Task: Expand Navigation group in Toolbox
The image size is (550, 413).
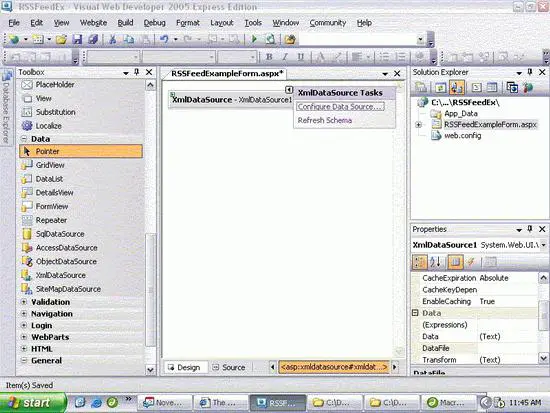Action: pos(24,313)
